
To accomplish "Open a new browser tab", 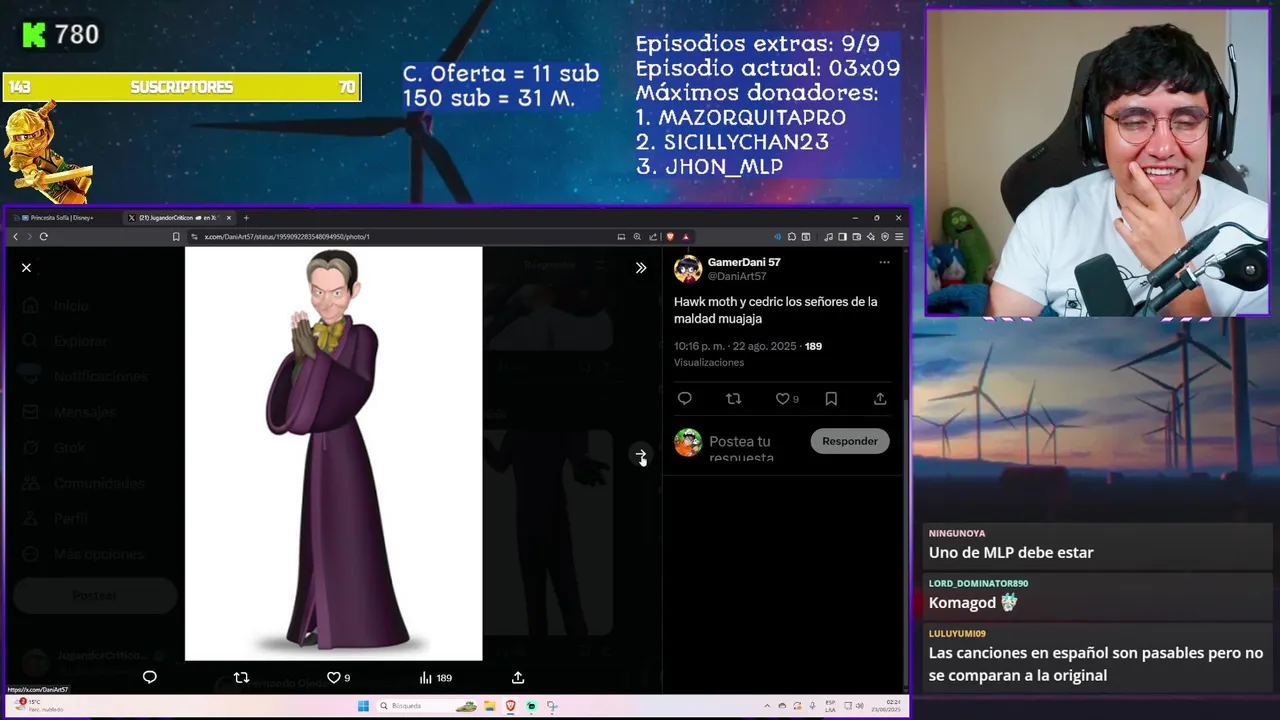I will (246, 217).
